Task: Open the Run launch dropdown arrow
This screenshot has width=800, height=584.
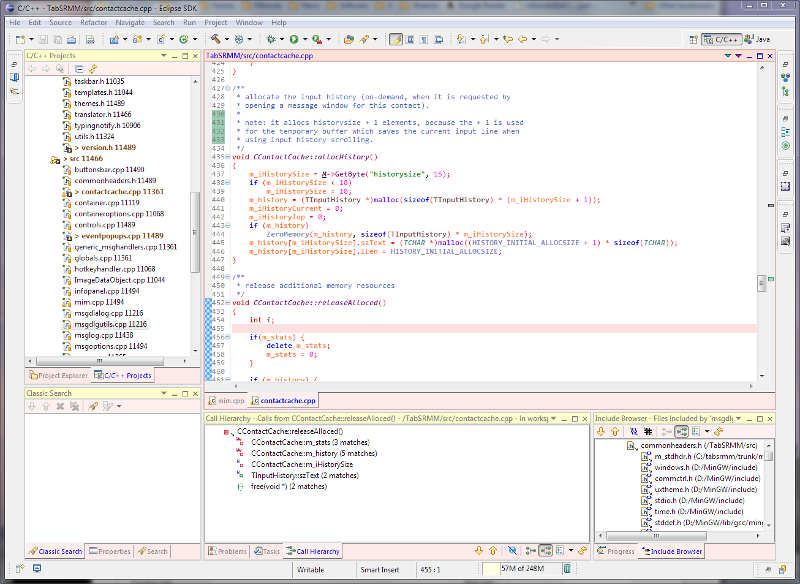Action: (x=305, y=39)
